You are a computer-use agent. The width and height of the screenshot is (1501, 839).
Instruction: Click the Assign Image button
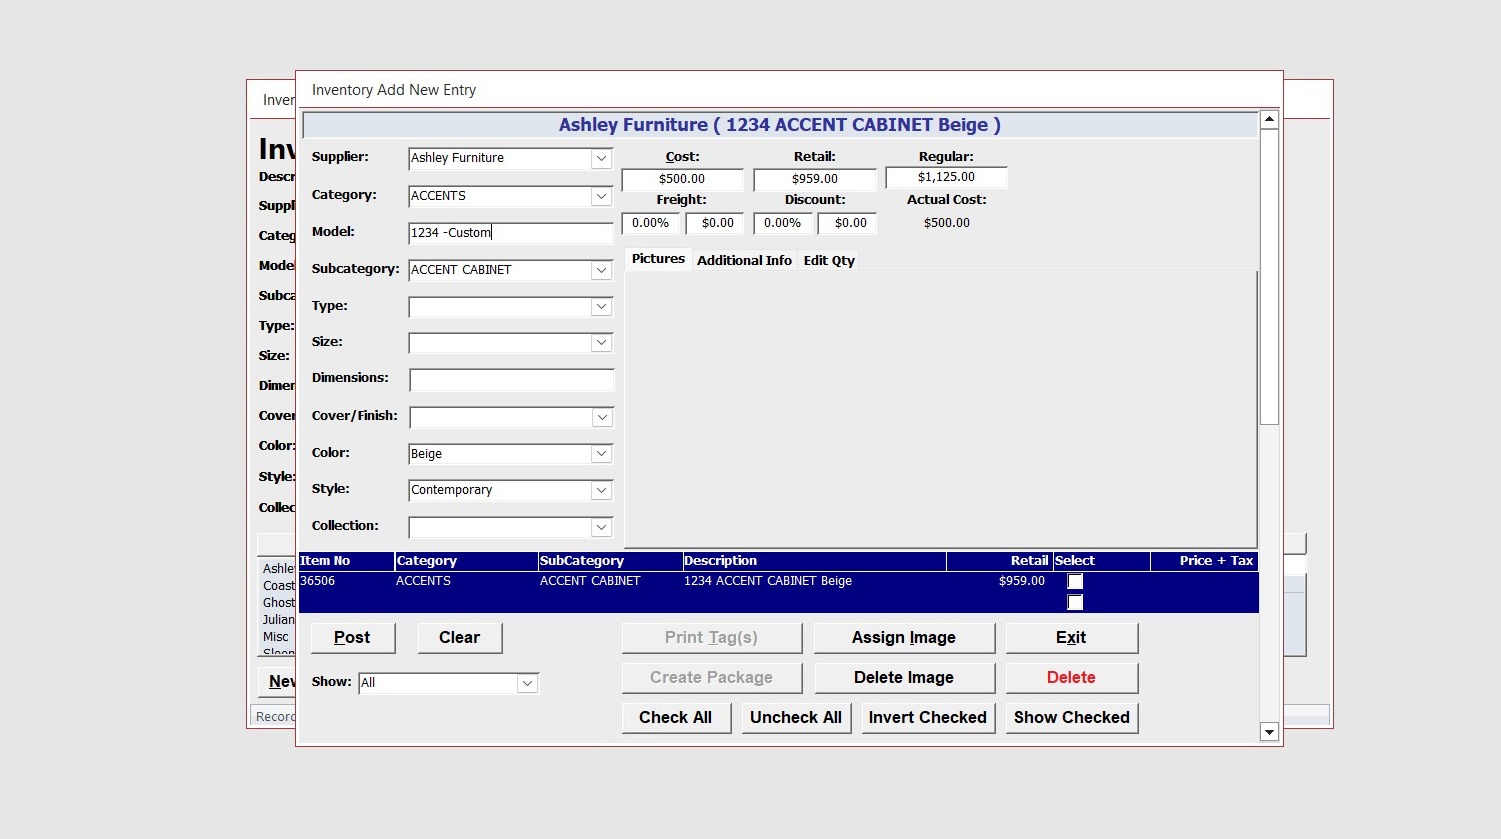coord(904,638)
